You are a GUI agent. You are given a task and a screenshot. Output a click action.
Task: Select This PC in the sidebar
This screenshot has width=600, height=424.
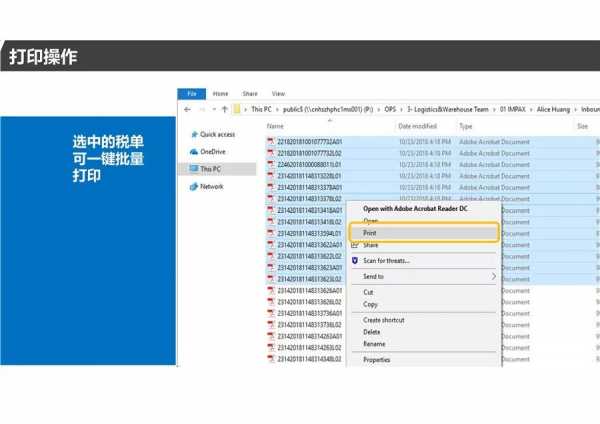(x=209, y=169)
